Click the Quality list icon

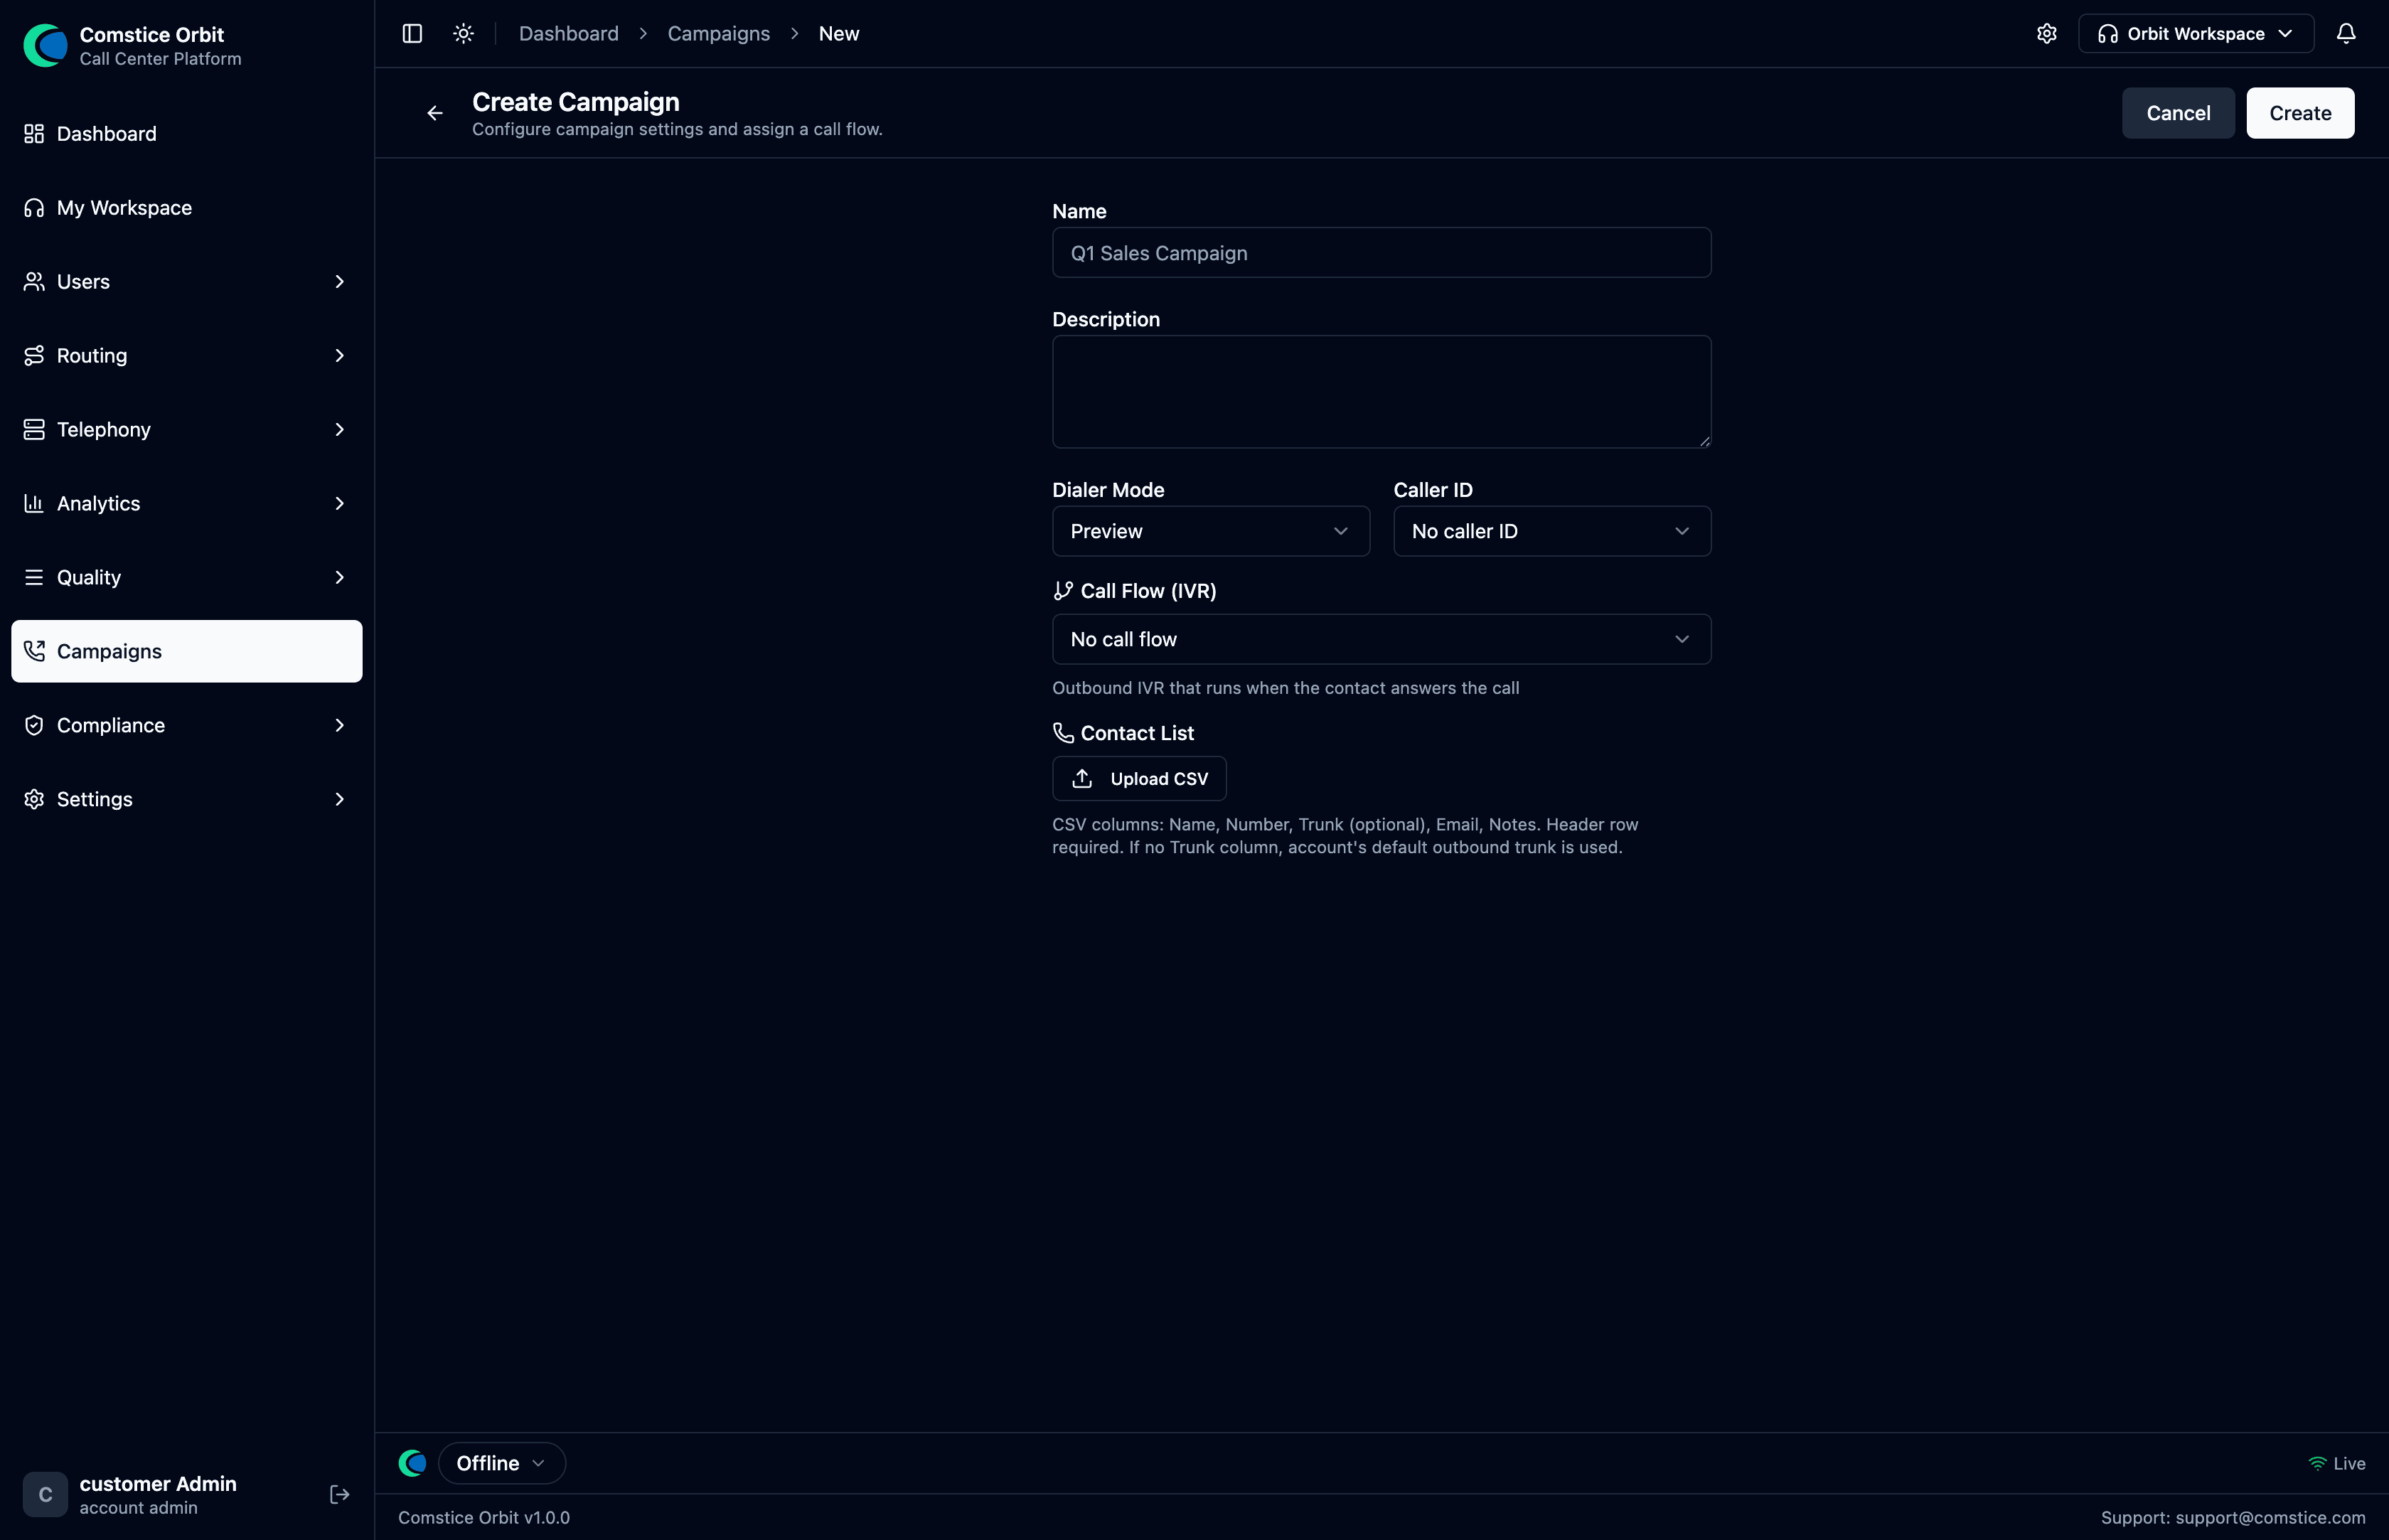(x=34, y=578)
